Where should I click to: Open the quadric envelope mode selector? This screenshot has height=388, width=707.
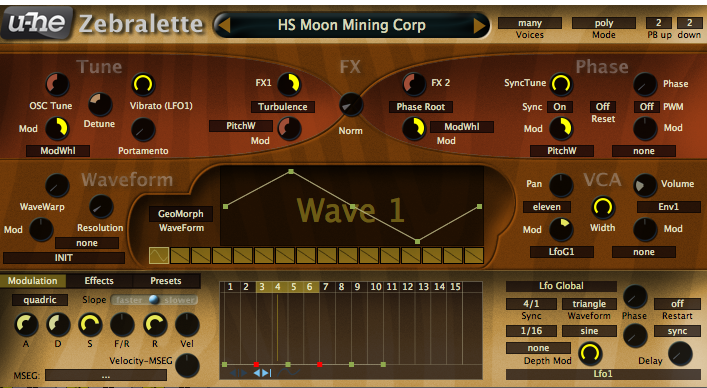[40, 300]
